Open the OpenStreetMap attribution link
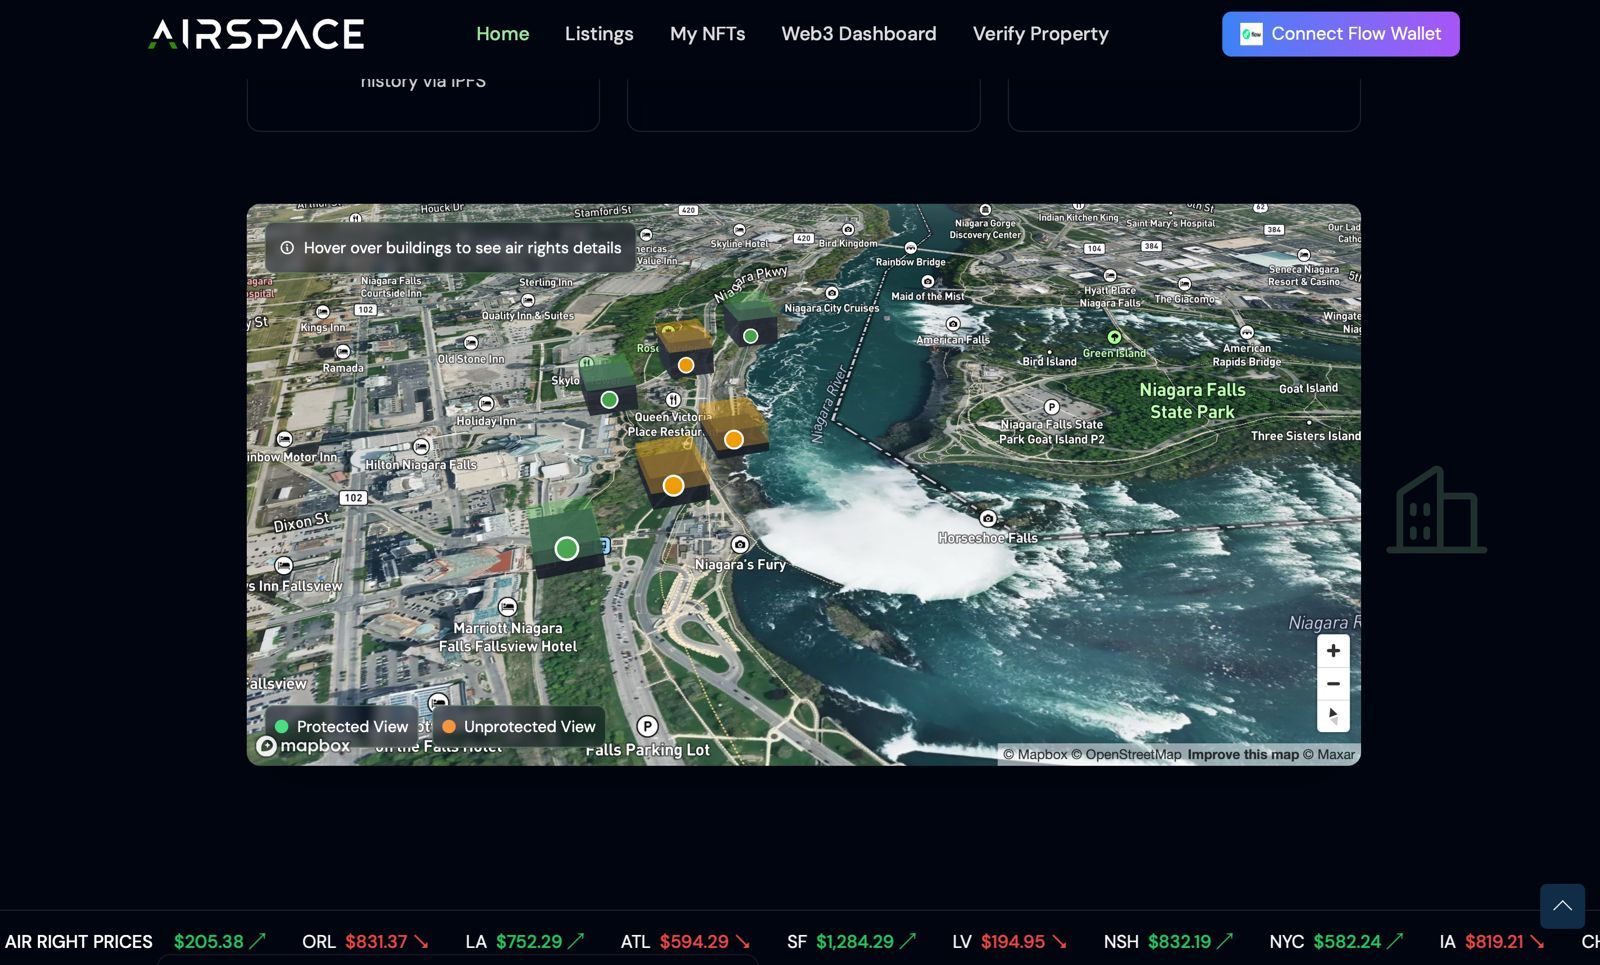The height and width of the screenshot is (965, 1600). (1126, 755)
